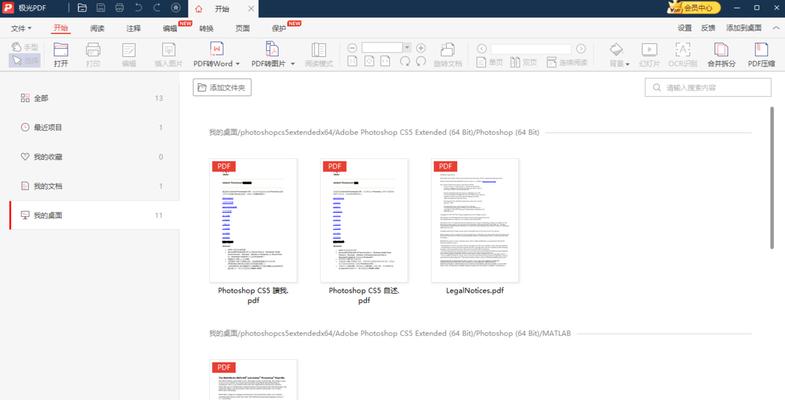Image resolution: width=785 pixels, height=400 pixels.
Task: Switch to 双页 double page view
Action: click(x=523, y=62)
